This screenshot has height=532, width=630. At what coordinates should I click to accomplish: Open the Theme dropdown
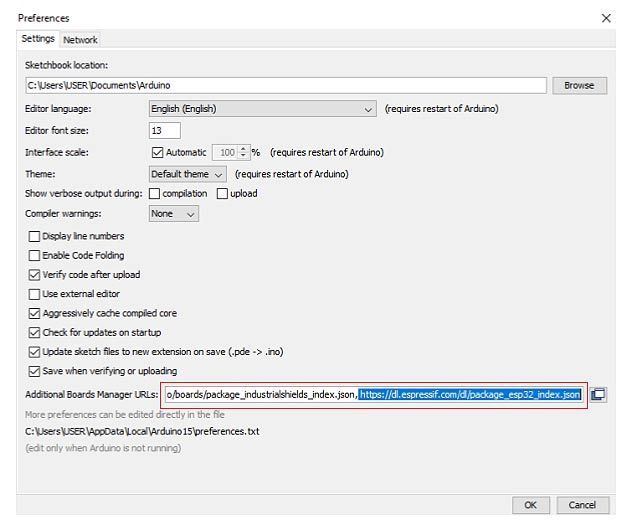pos(187,174)
